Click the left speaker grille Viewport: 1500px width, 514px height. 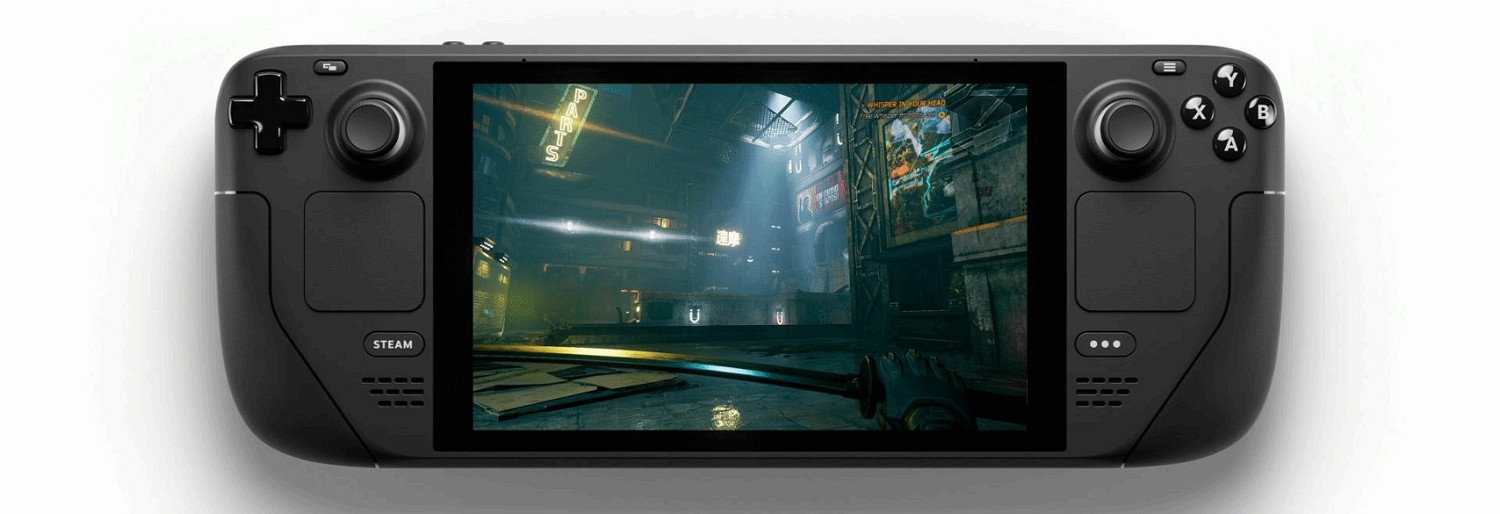(x=393, y=391)
